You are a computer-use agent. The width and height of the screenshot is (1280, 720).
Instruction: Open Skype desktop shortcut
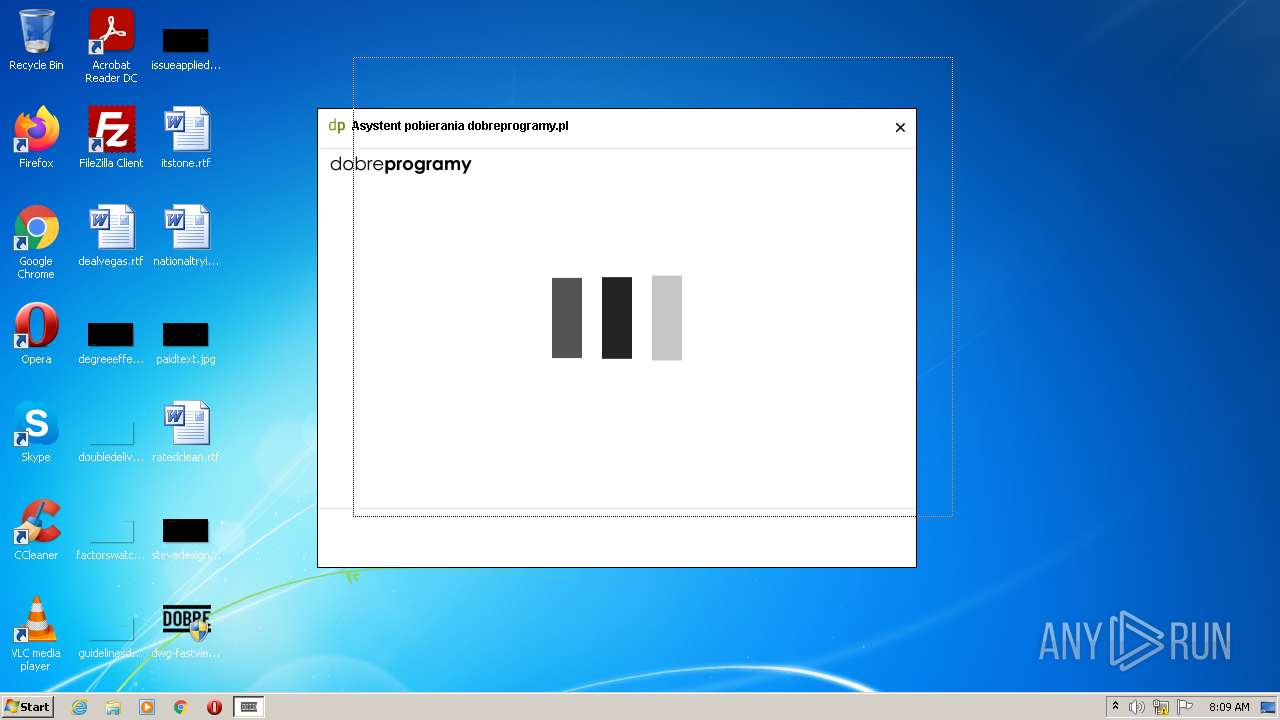pos(36,432)
